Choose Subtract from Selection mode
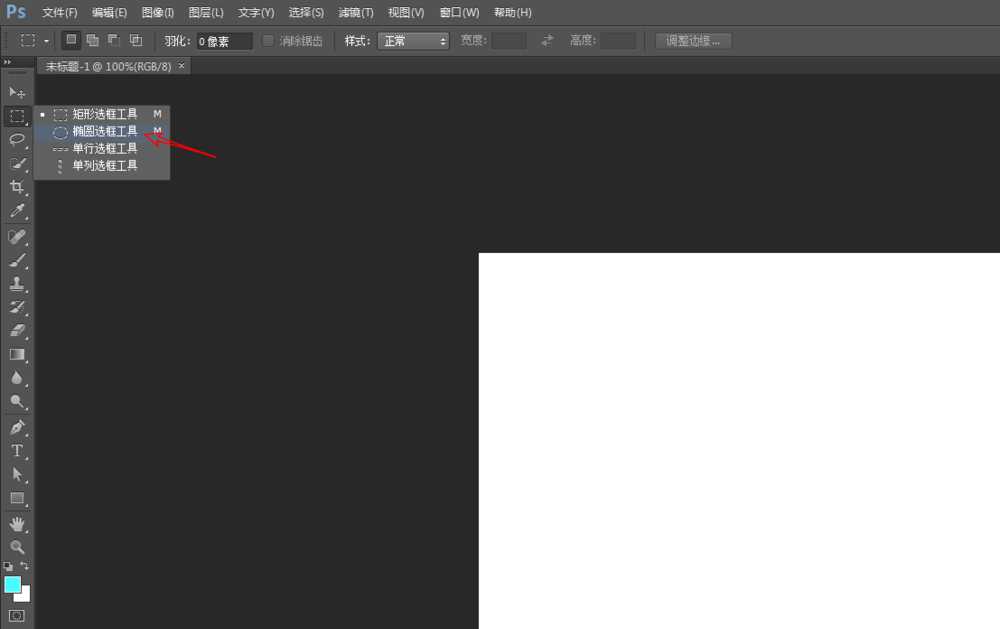This screenshot has height=629, width=1000. coord(114,40)
